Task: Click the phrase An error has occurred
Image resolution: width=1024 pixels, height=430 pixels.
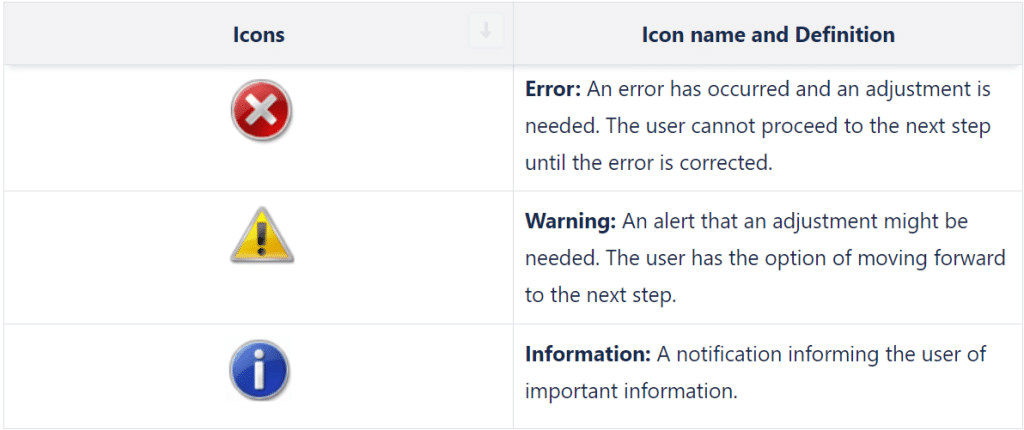Action: [x=677, y=88]
